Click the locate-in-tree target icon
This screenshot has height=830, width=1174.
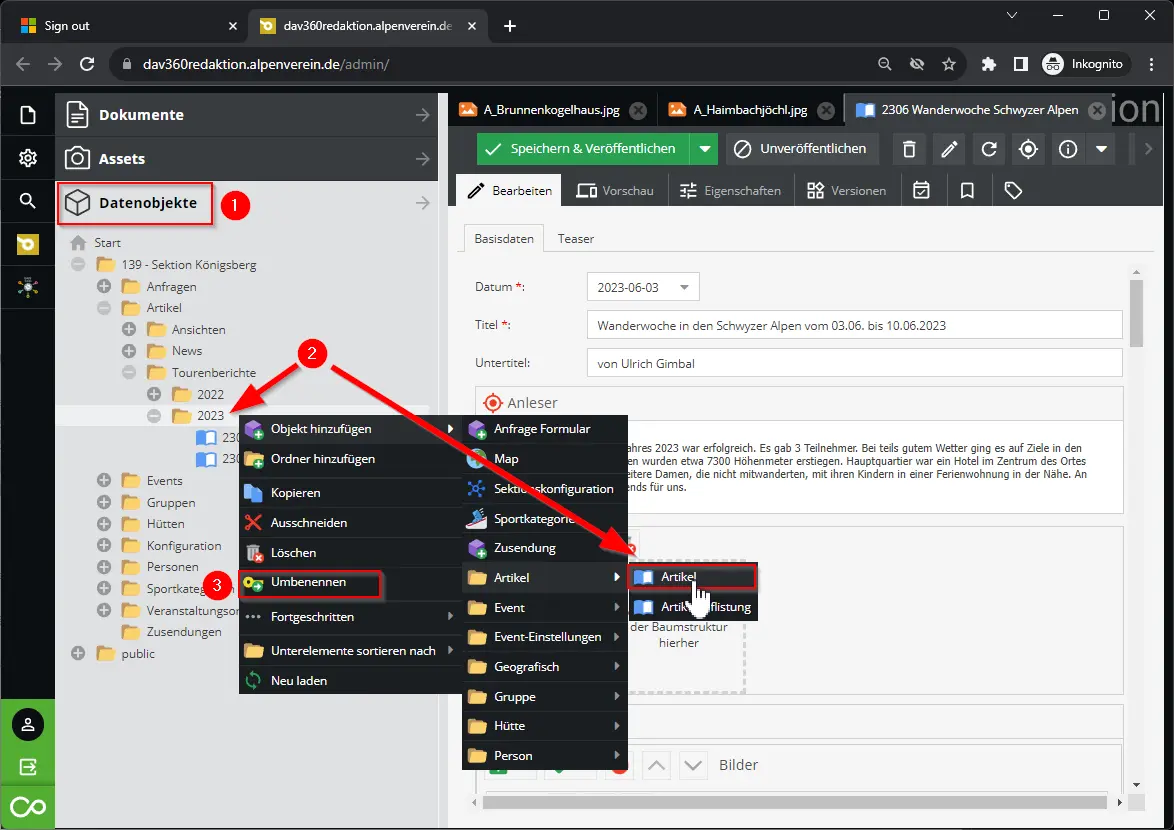[x=1028, y=150]
